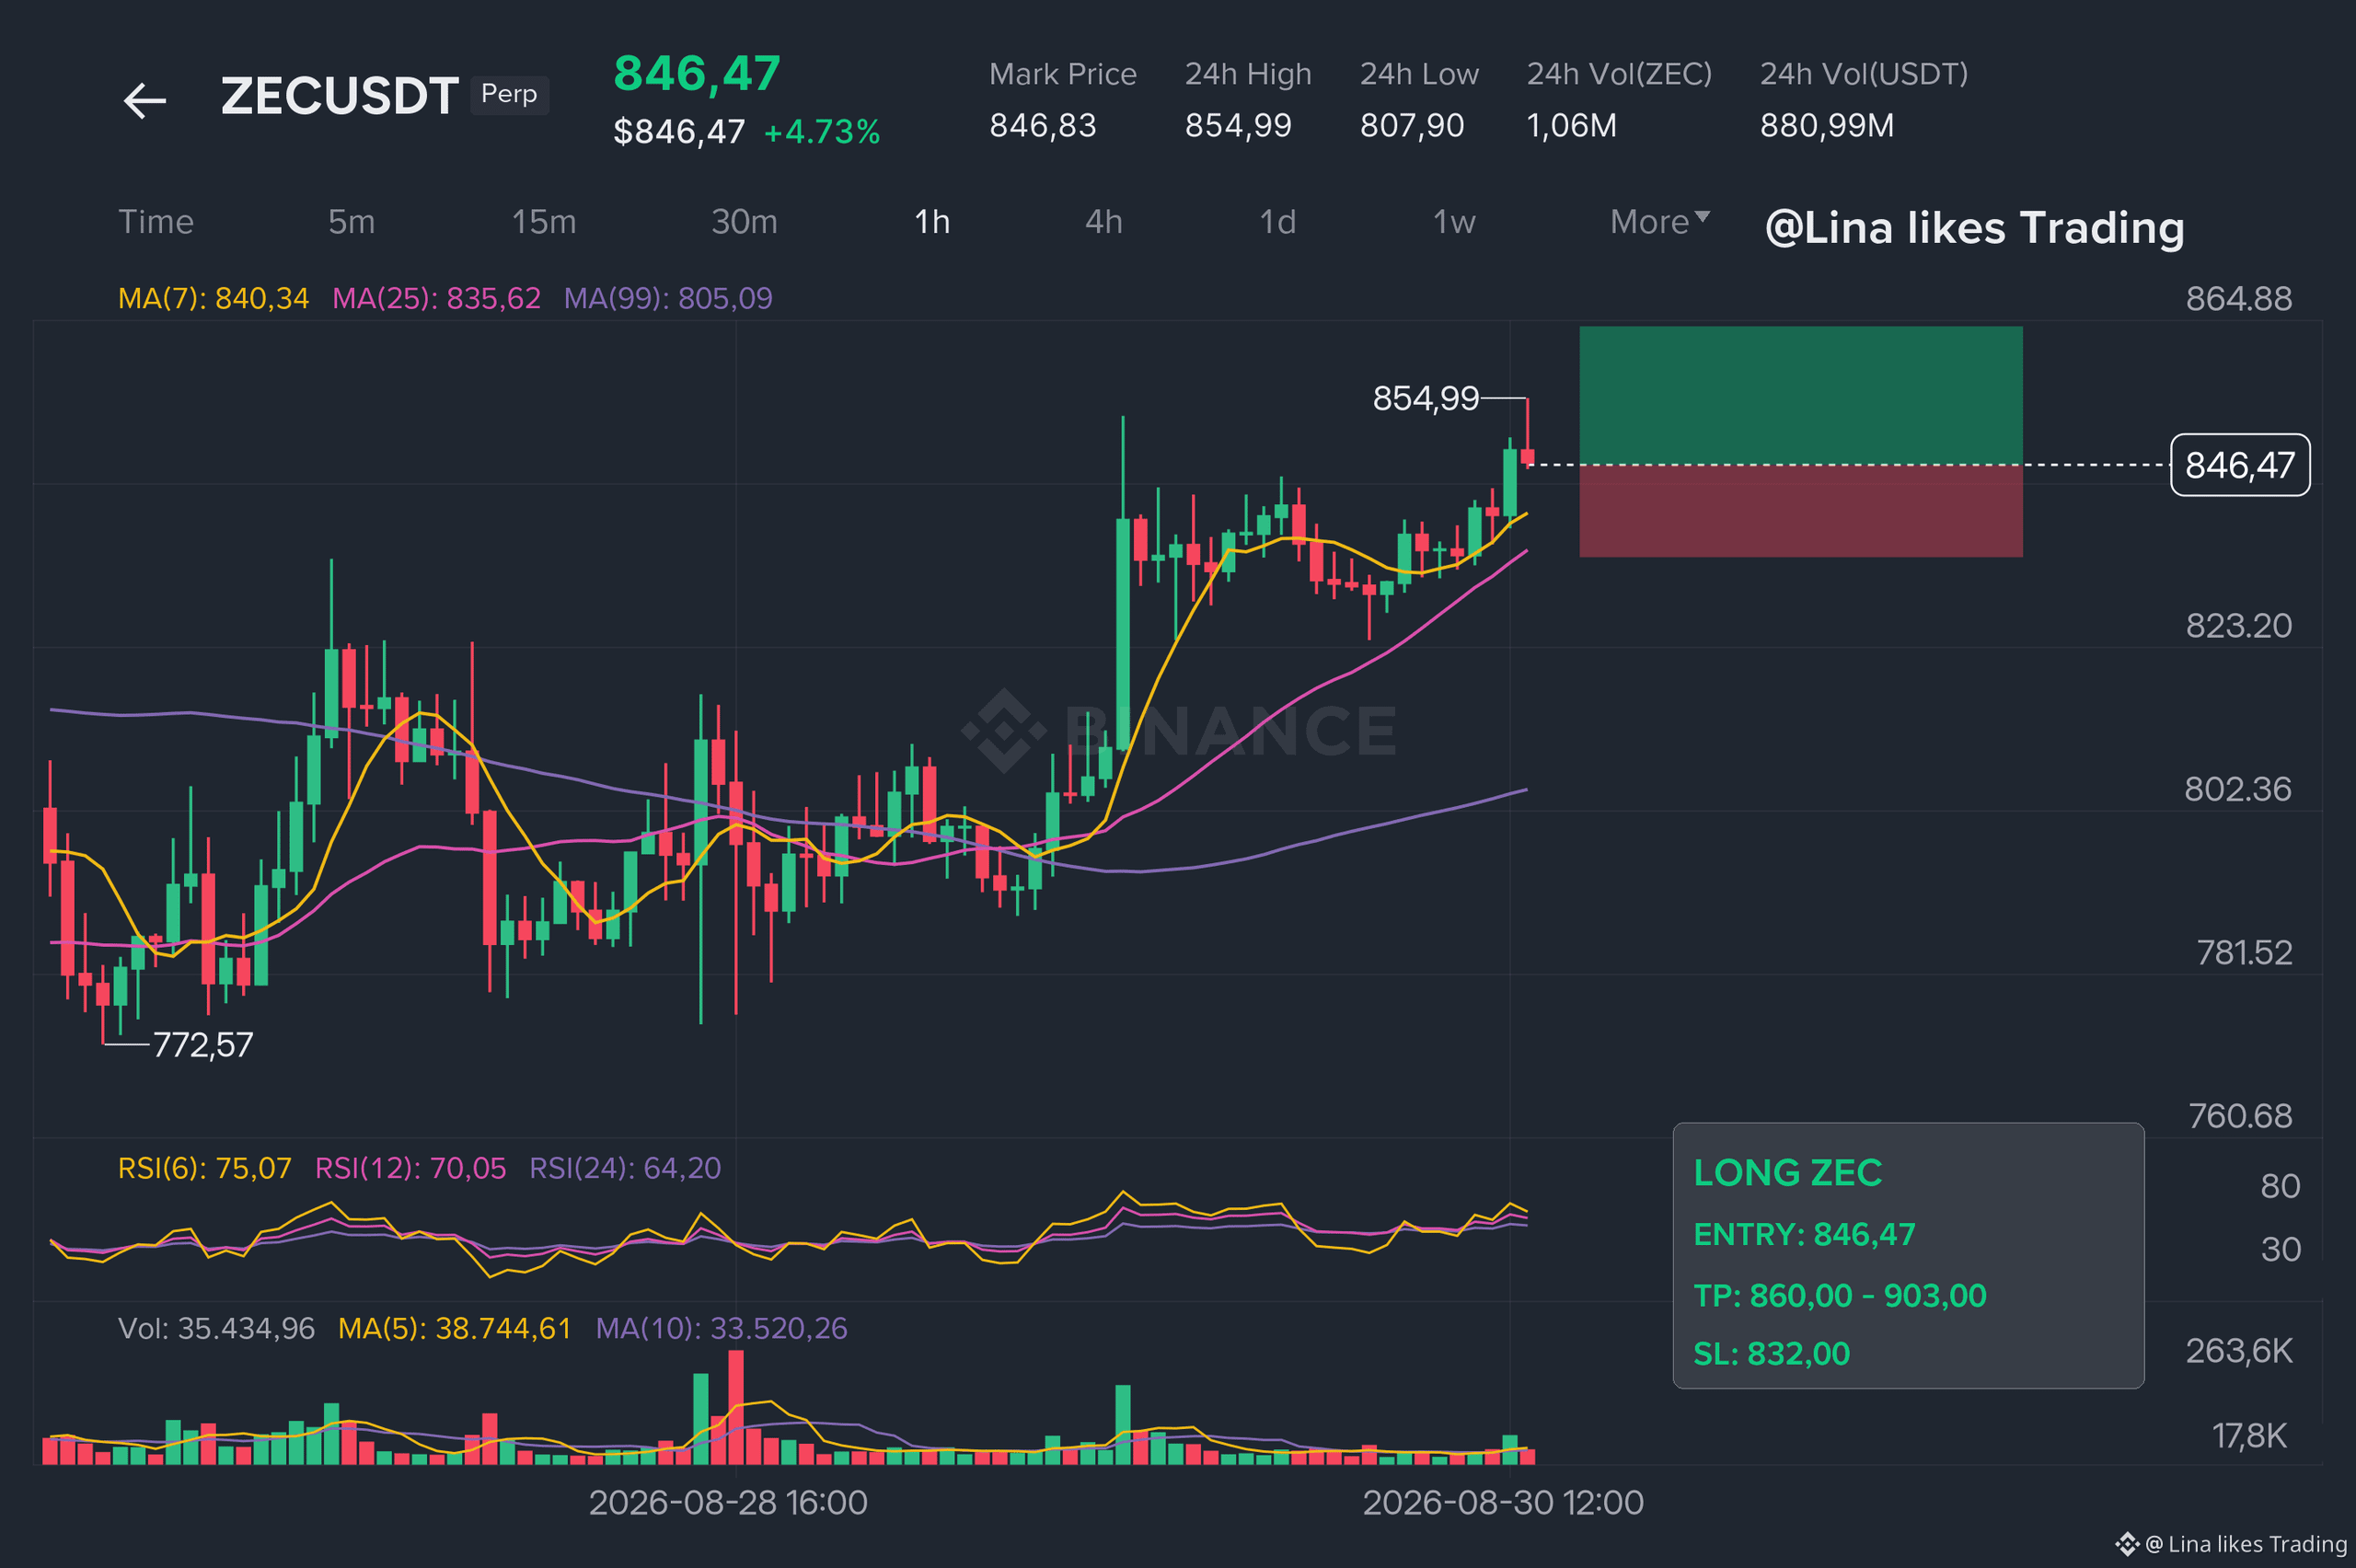Switch to the 1w interval

1454,222
